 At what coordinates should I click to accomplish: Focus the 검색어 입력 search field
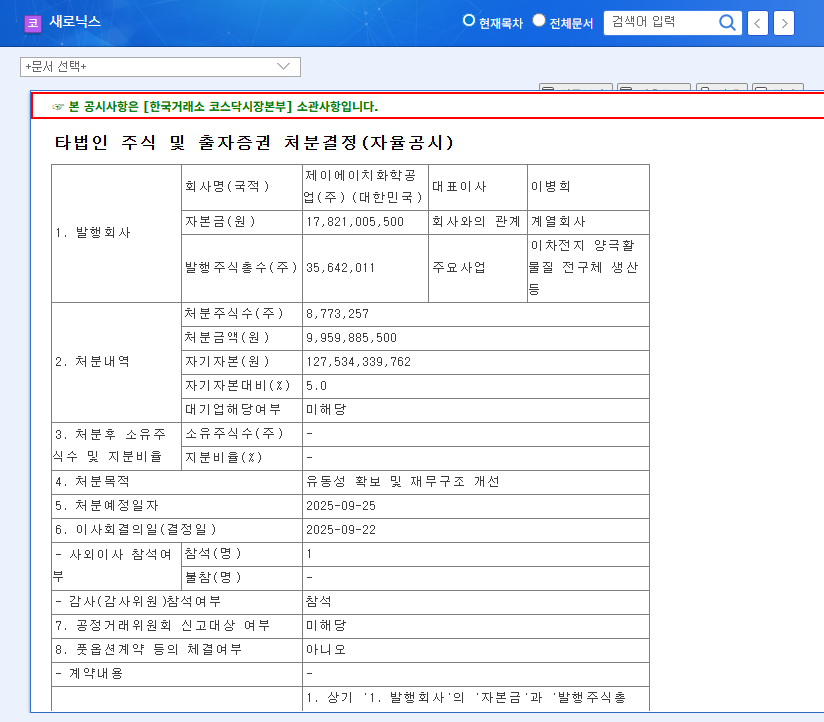tap(661, 23)
